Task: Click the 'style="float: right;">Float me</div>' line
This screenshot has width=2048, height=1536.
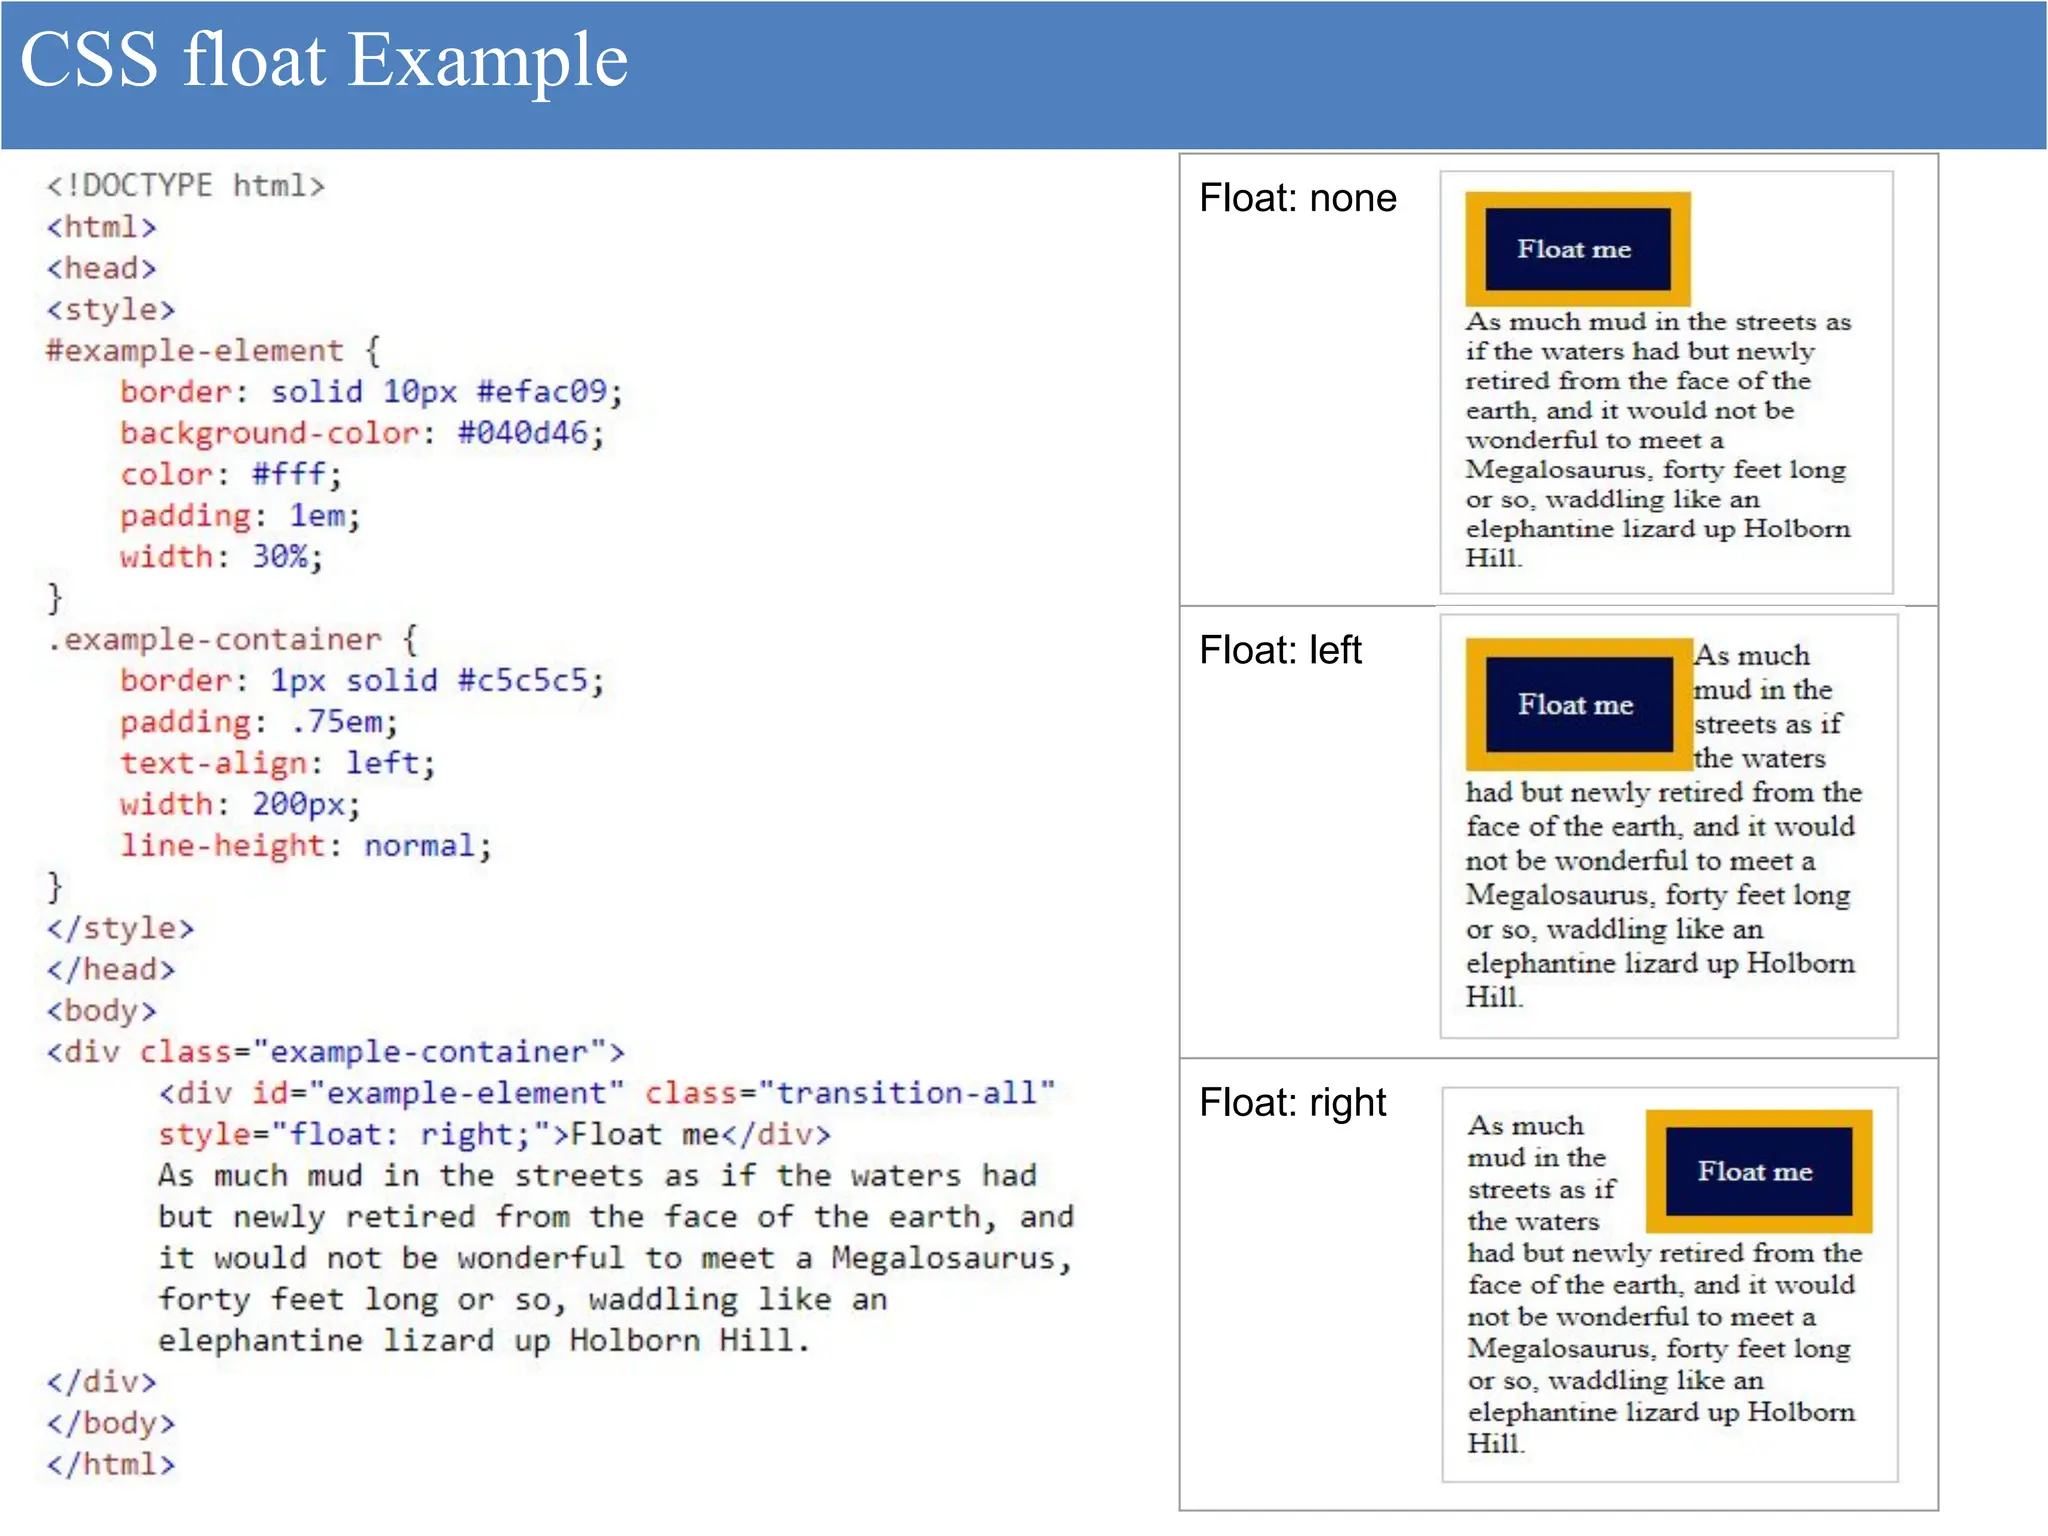Action: click(494, 1135)
